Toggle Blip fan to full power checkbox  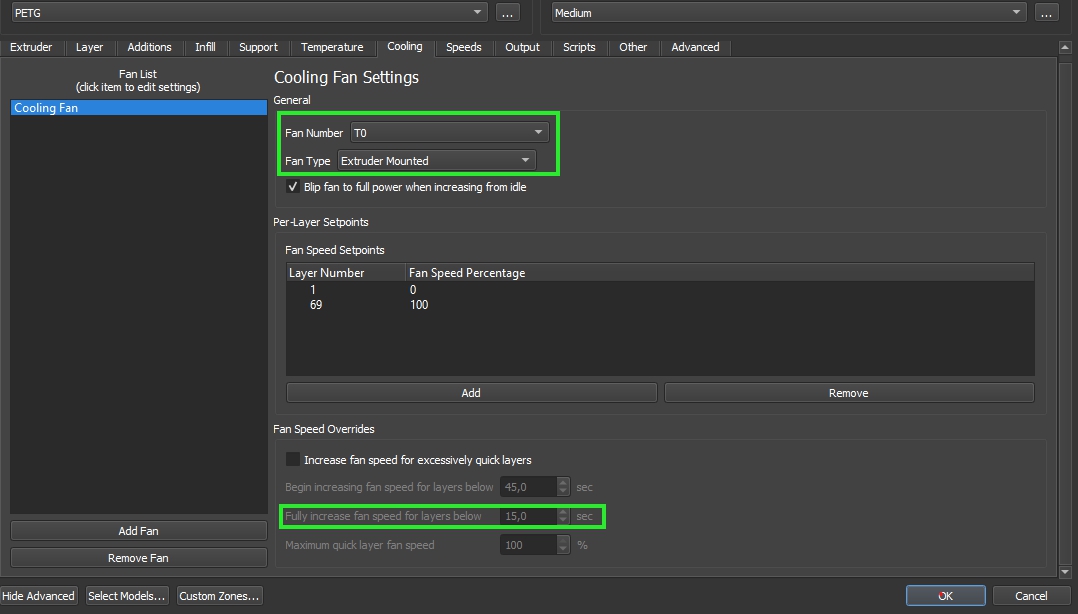coord(293,187)
